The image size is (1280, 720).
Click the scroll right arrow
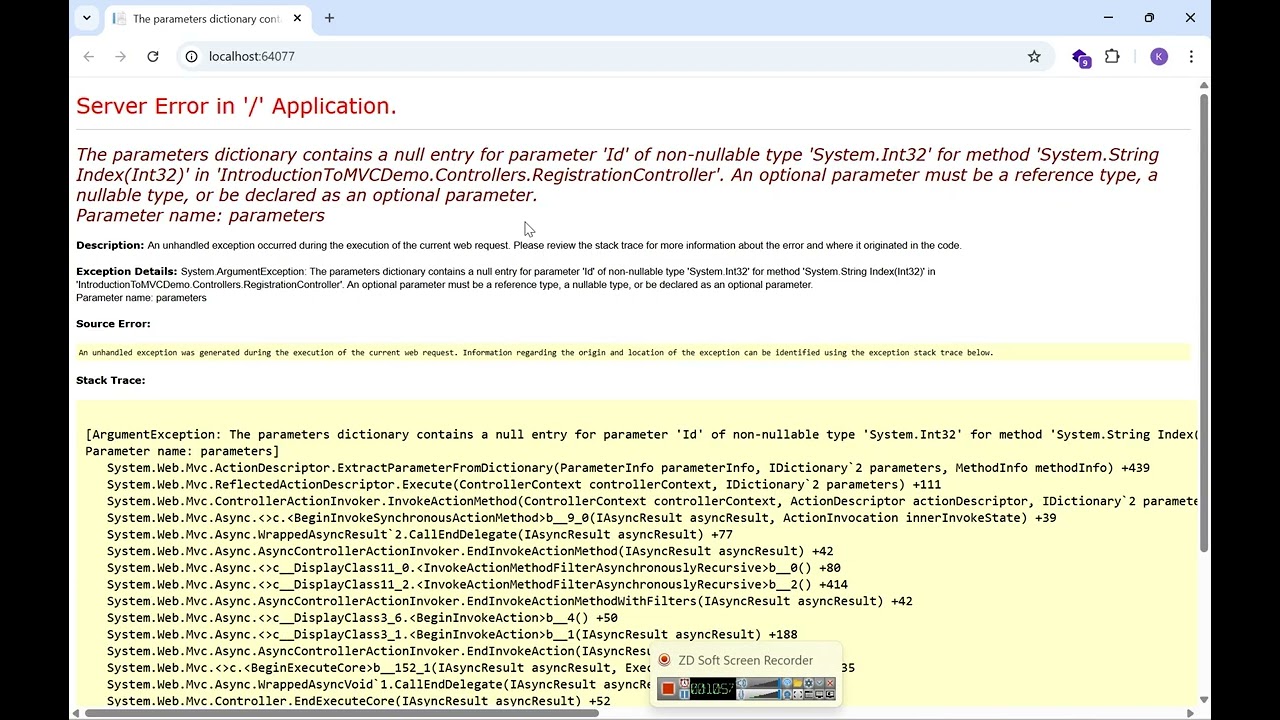1190,713
